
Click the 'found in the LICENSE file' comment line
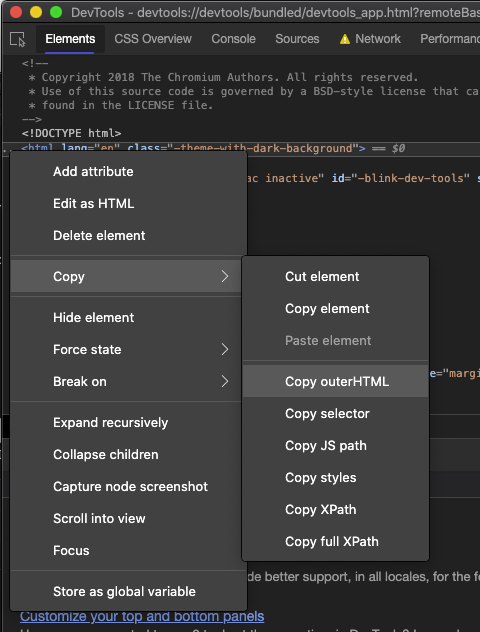(x=121, y=106)
